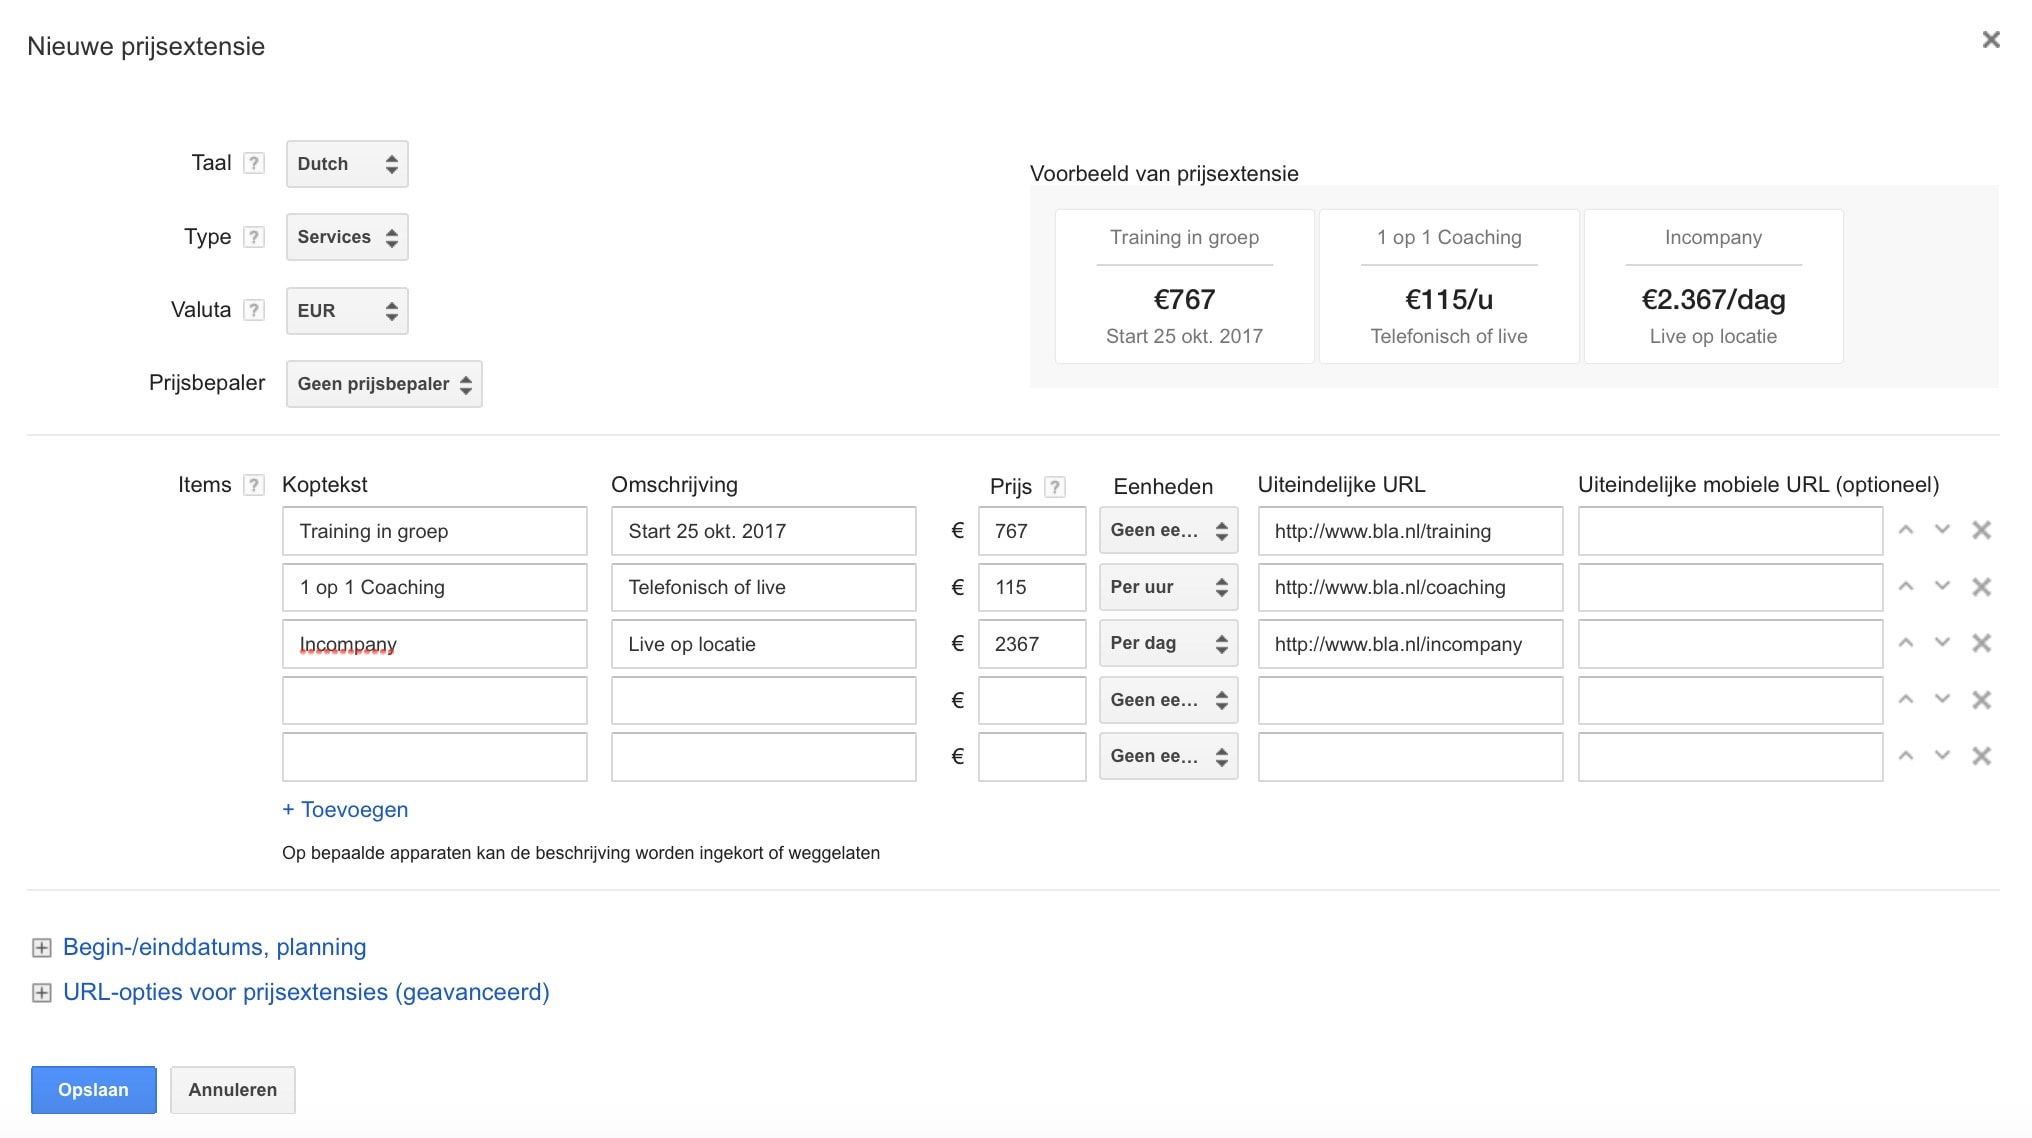The image size is (2032, 1138).
Task: Click empty final URL field in last row
Action: (1410, 757)
